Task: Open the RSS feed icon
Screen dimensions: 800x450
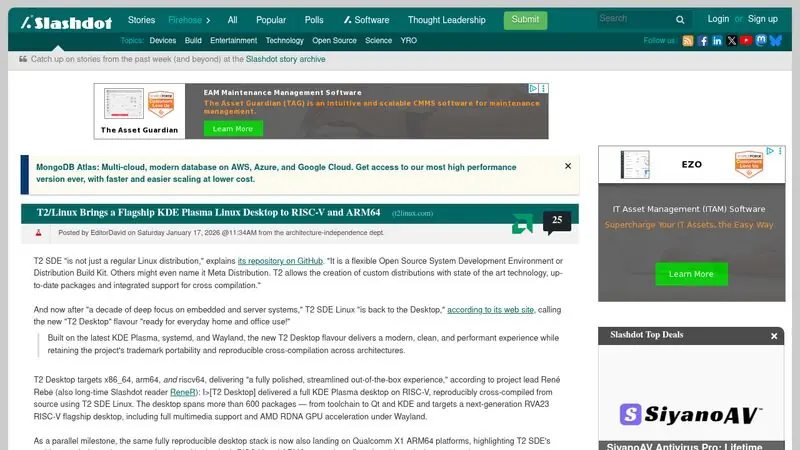Action: [688, 41]
